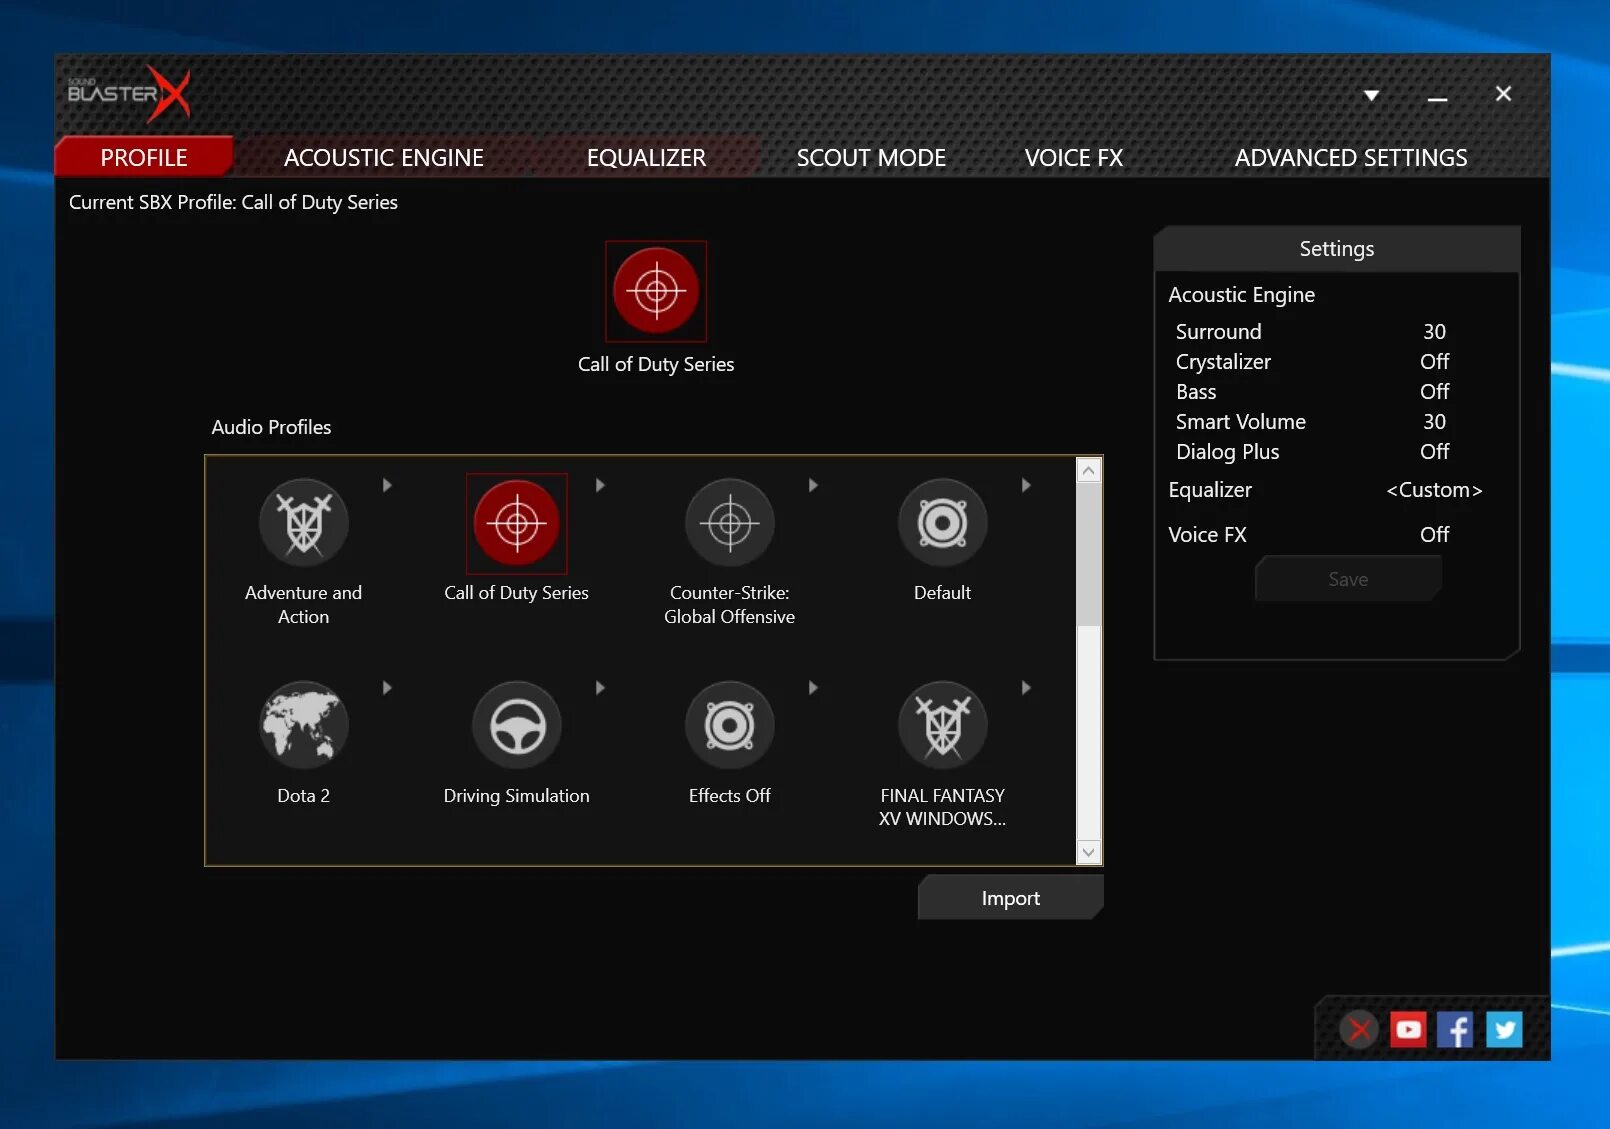Viewport: 1610px width, 1129px height.
Task: Click the Effects Off label text
Action: point(729,796)
